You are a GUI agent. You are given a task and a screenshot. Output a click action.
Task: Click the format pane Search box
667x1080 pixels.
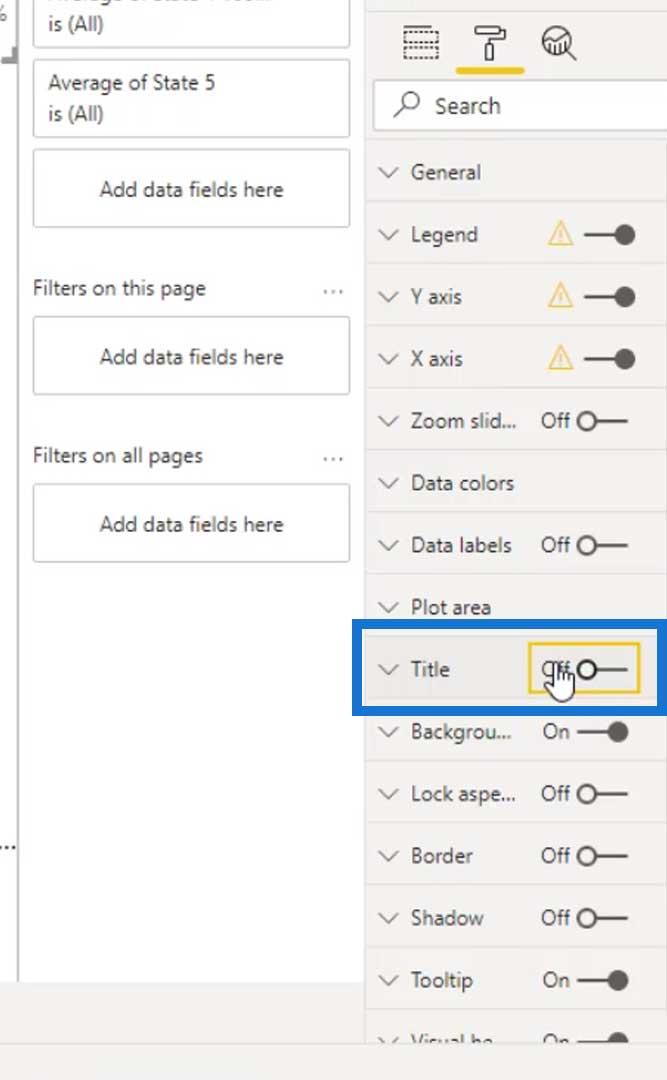tap(520, 105)
